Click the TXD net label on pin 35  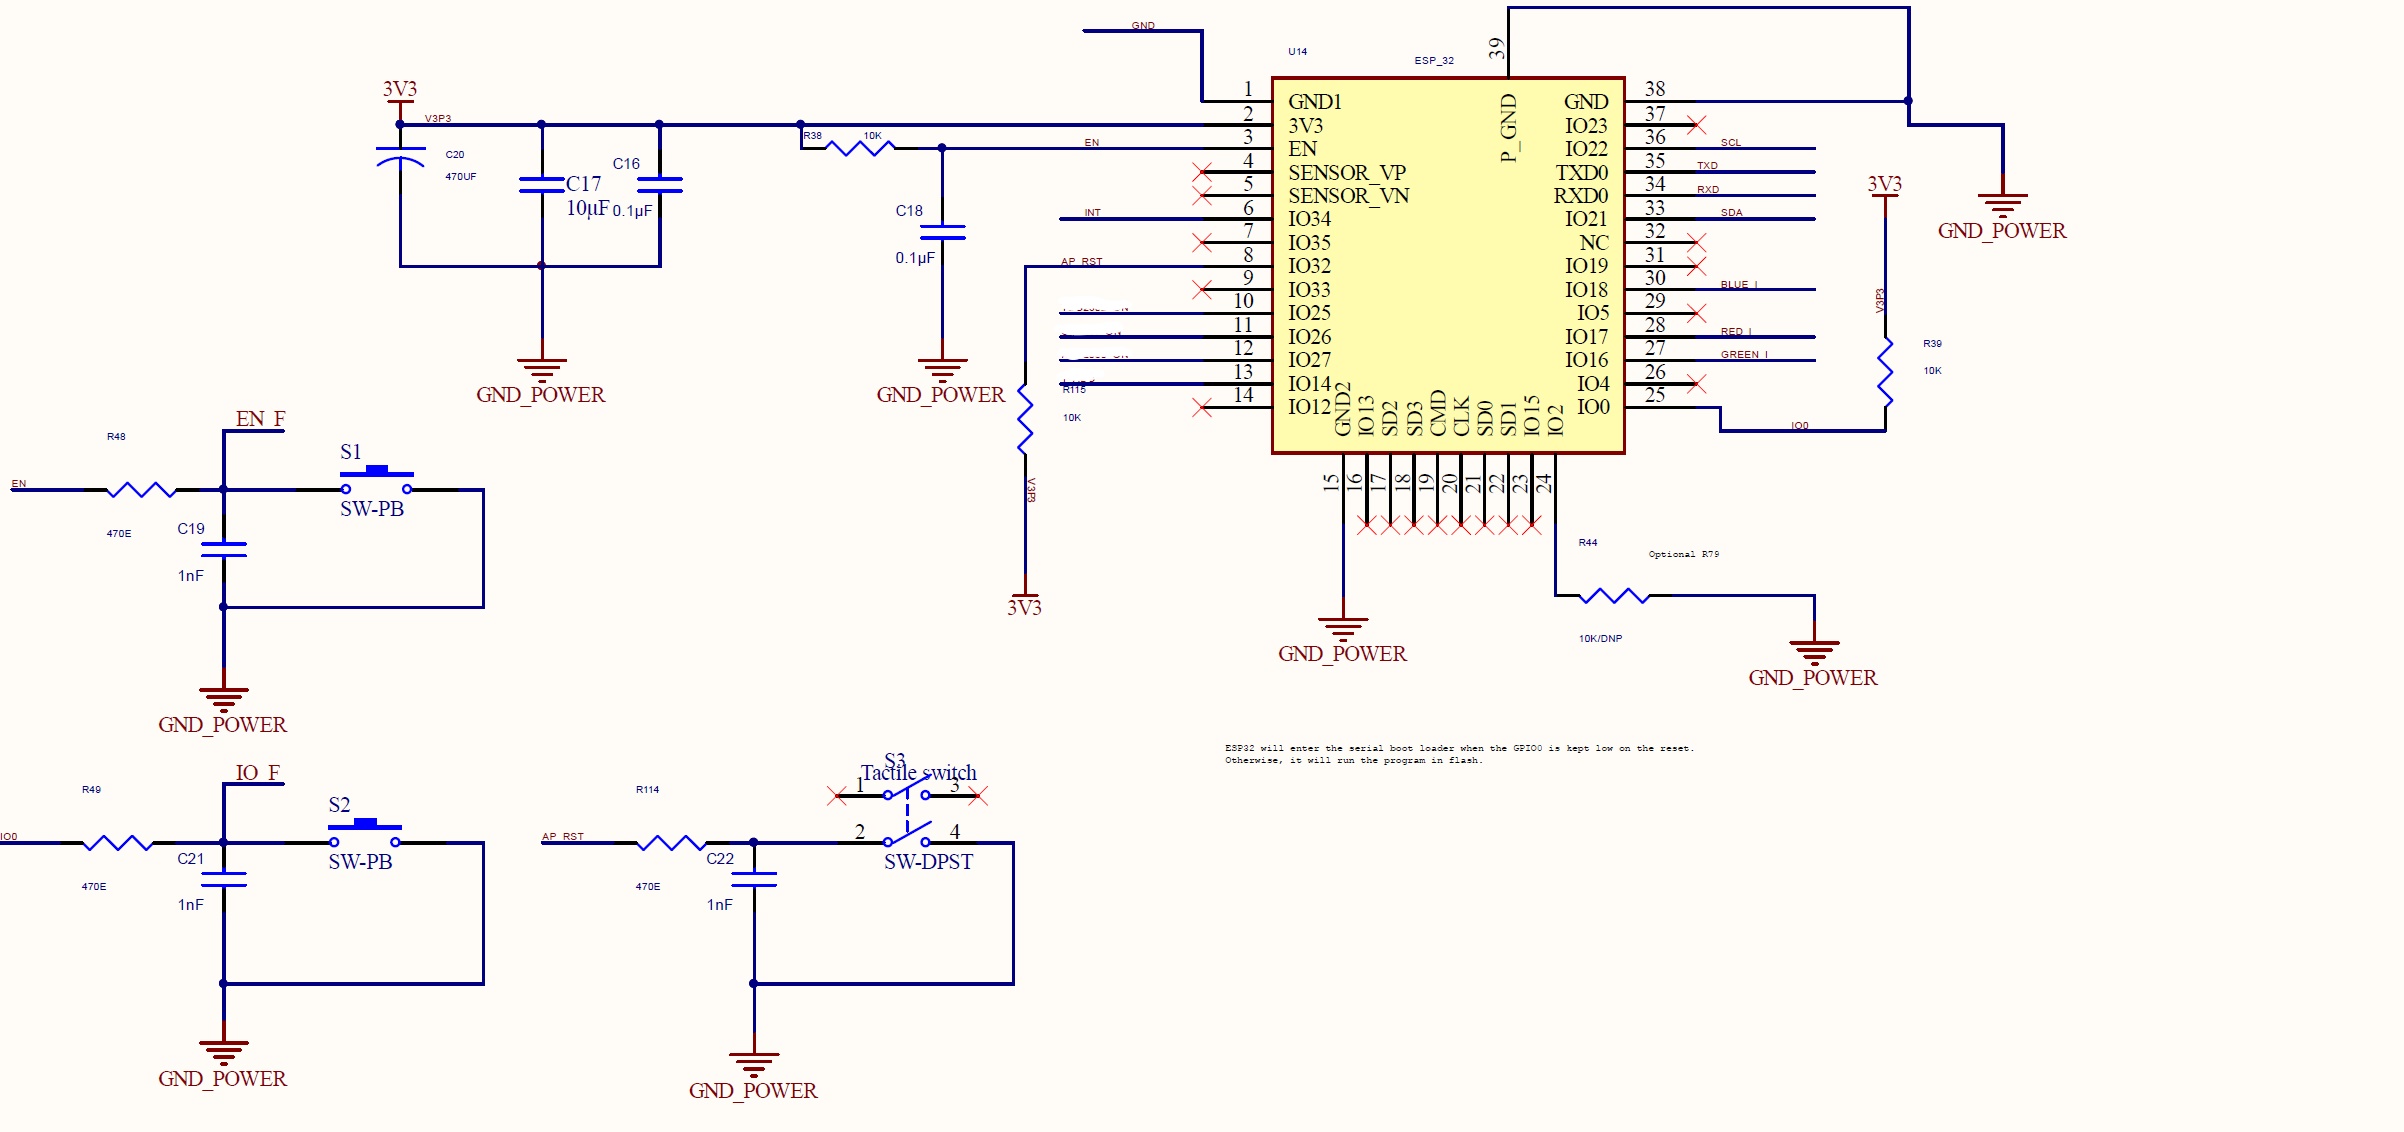click(1707, 166)
